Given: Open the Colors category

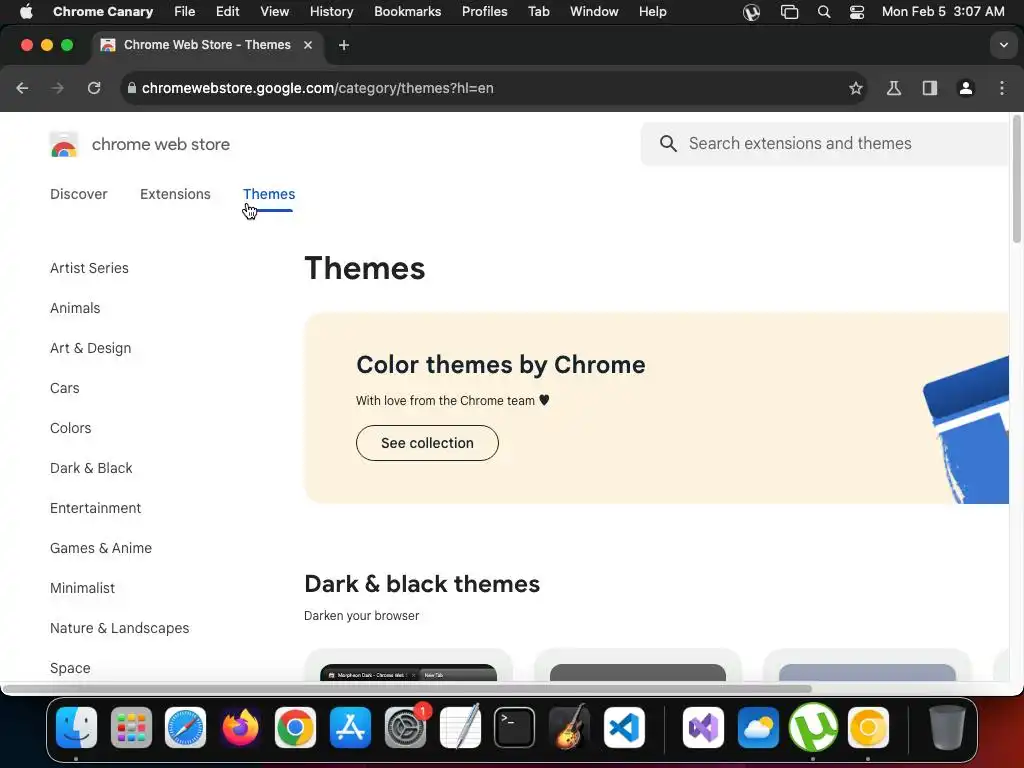Looking at the screenshot, I should (x=71, y=428).
